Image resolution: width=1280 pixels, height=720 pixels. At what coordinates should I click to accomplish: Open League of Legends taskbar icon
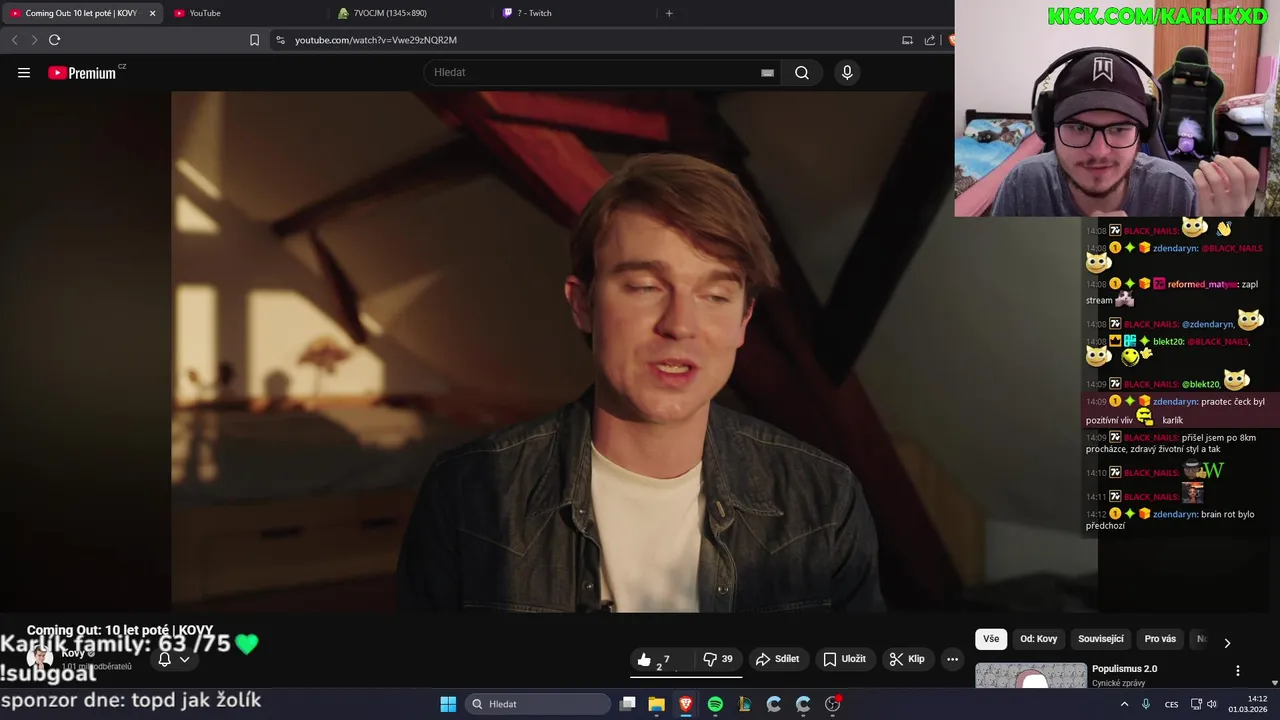click(744, 704)
